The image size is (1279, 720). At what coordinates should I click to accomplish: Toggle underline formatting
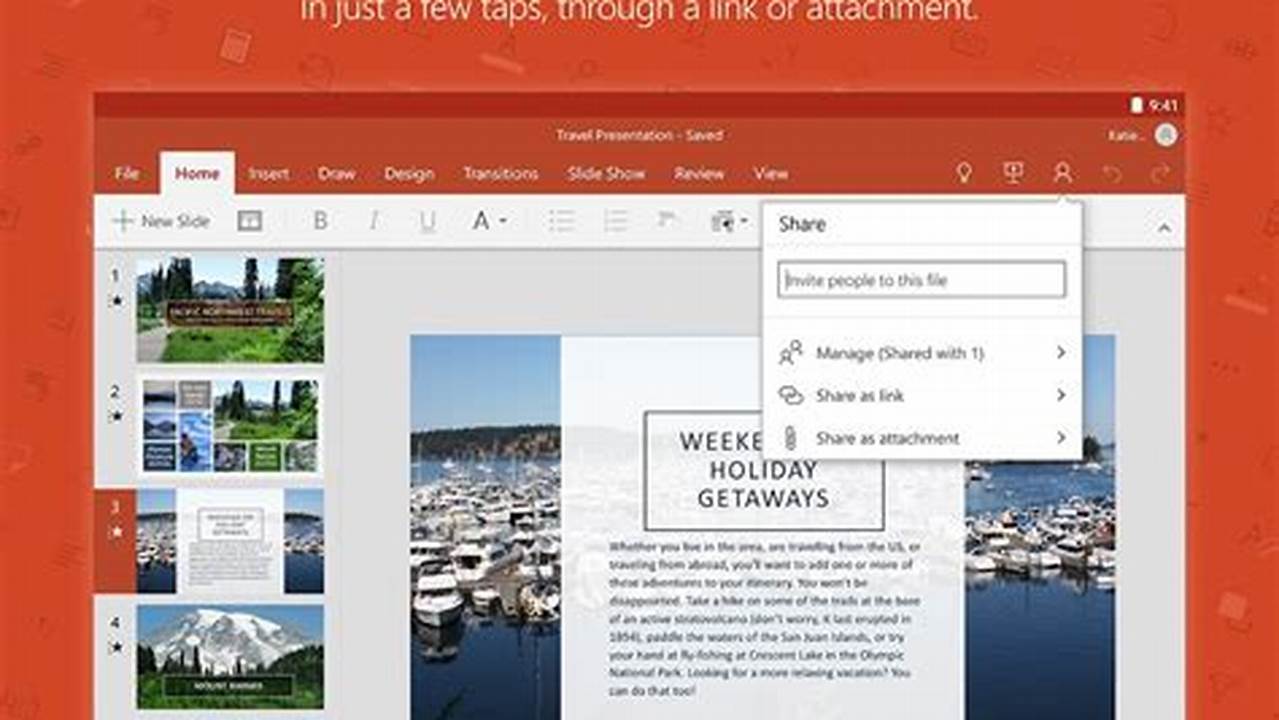(x=426, y=221)
